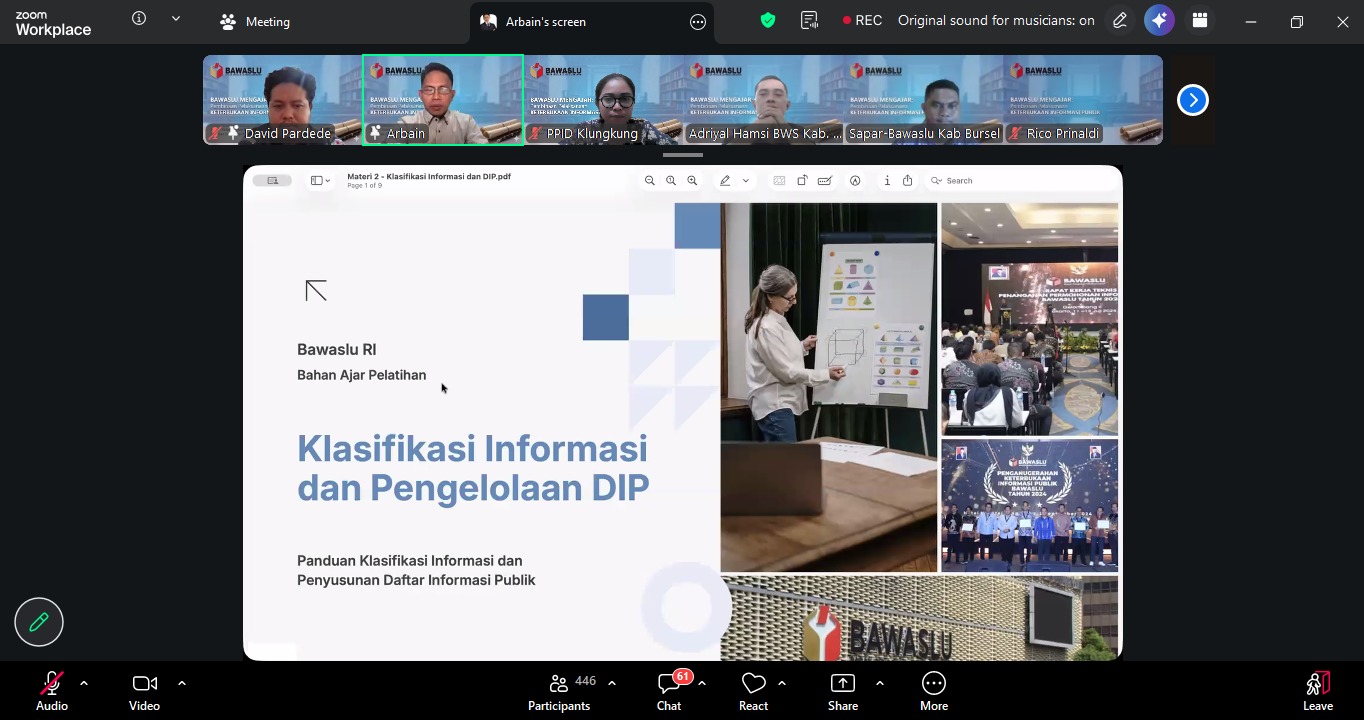The image size is (1364, 720).
Task: Click PDF zoom in magnifier
Action: 692,181
